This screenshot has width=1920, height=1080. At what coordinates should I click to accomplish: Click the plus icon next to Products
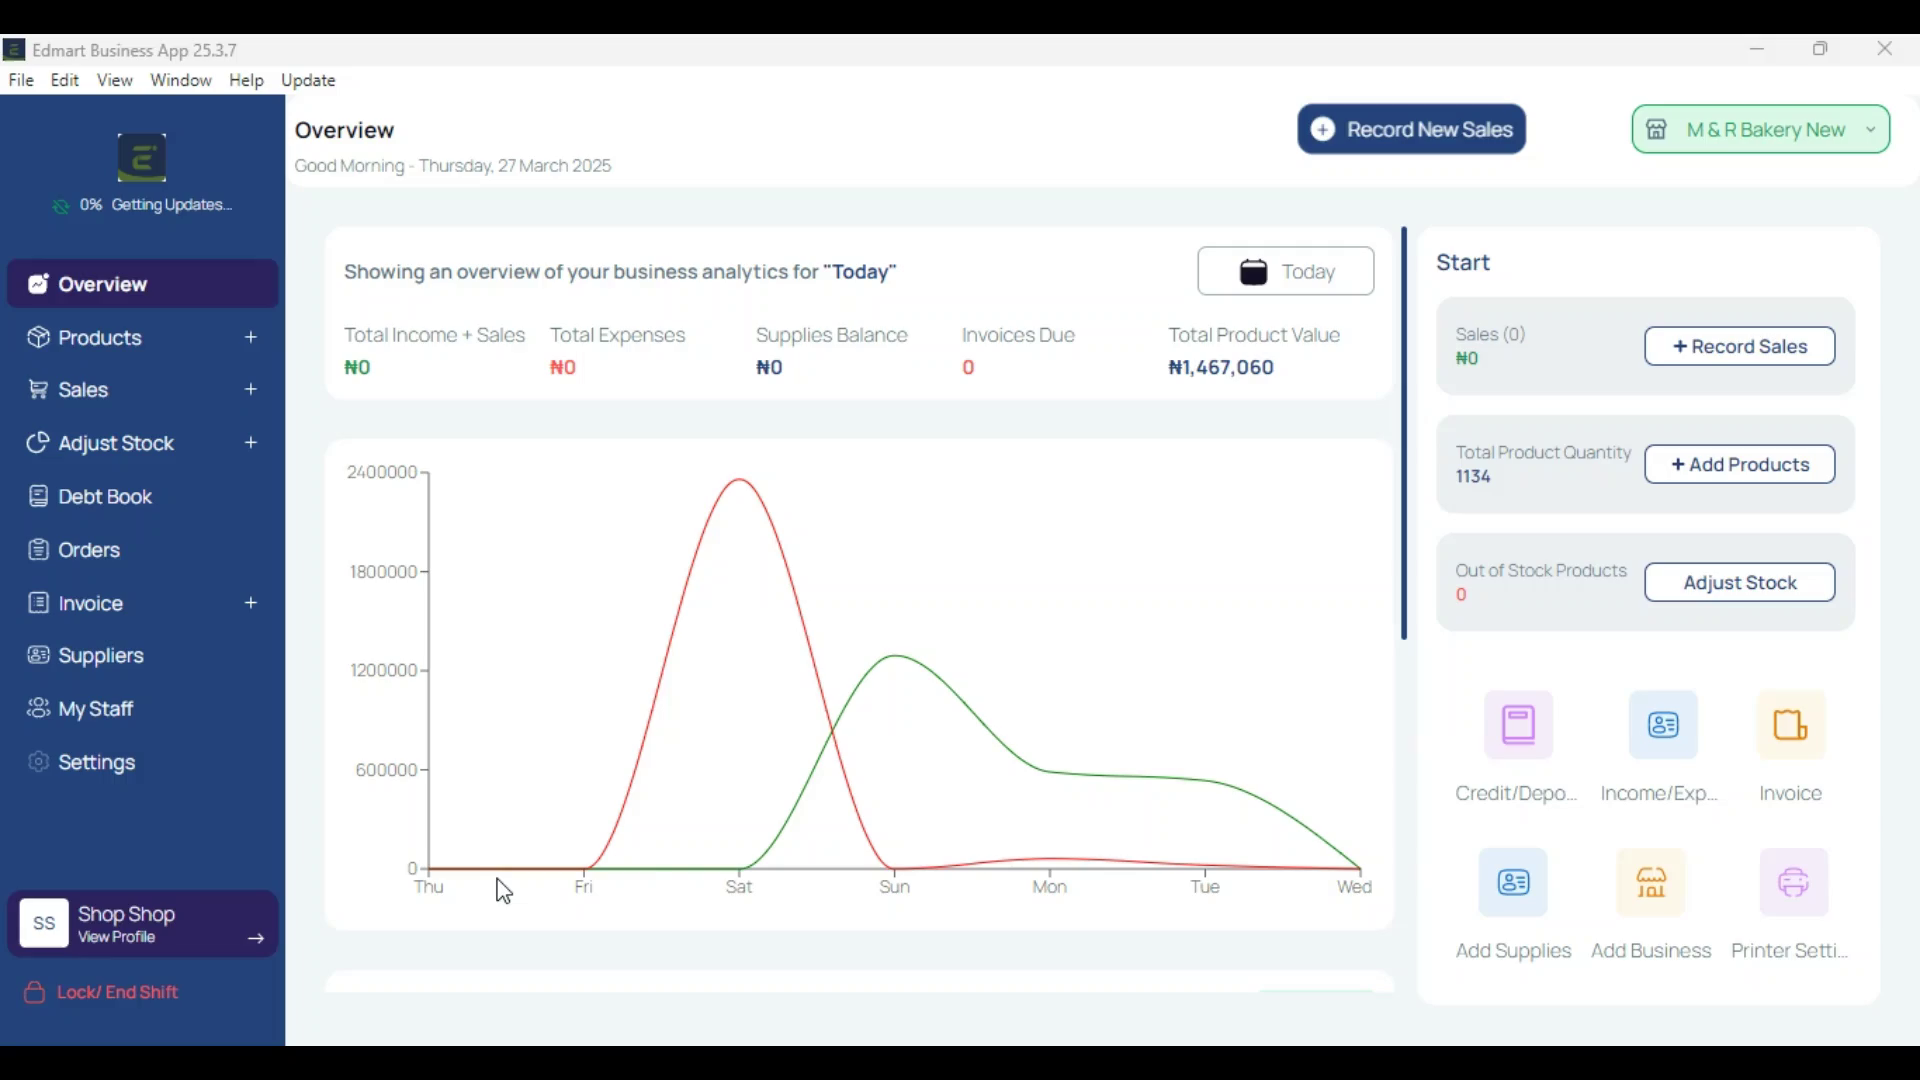pyautogui.click(x=251, y=338)
